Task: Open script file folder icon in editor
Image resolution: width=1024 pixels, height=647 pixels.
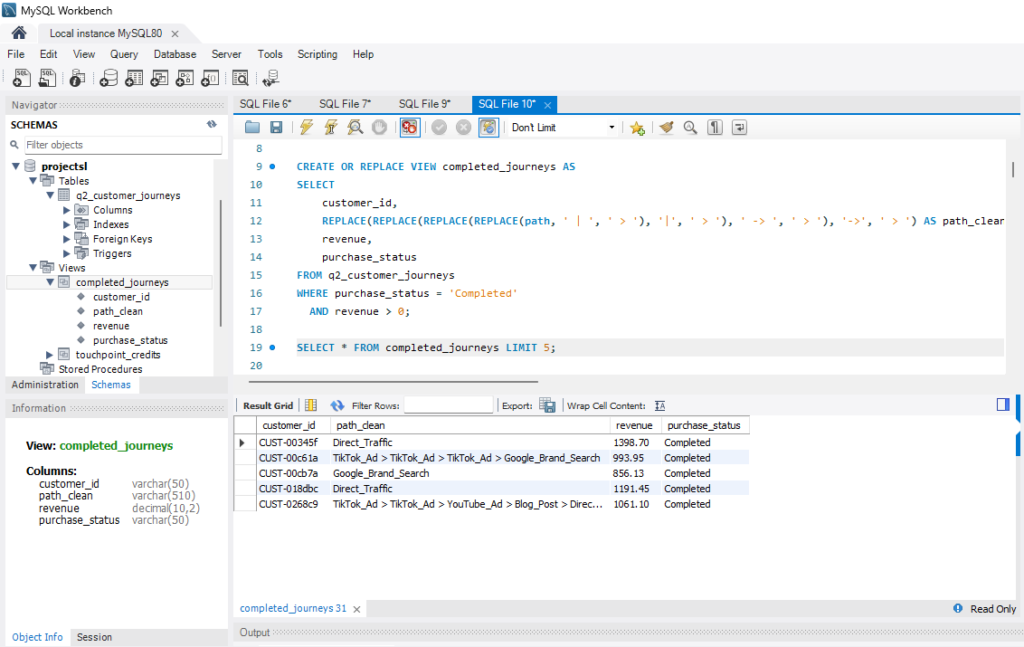Action: click(x=252, y=127)
